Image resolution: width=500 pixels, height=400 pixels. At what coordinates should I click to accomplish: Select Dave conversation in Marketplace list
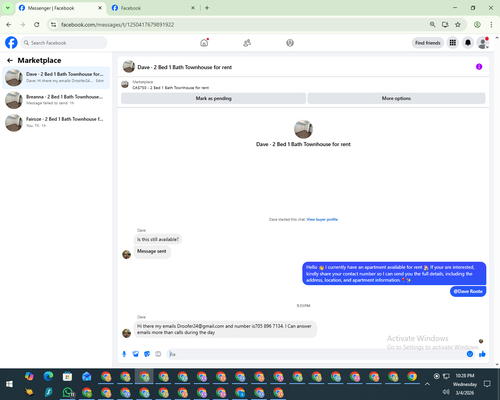coord(56,77)
